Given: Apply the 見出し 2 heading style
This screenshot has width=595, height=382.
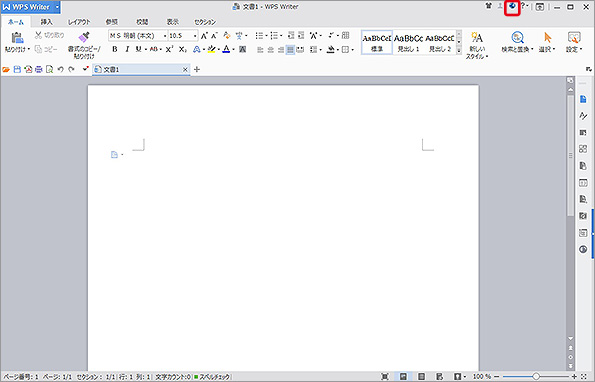Looking at the screenshot, I should [x=439, y=42].
